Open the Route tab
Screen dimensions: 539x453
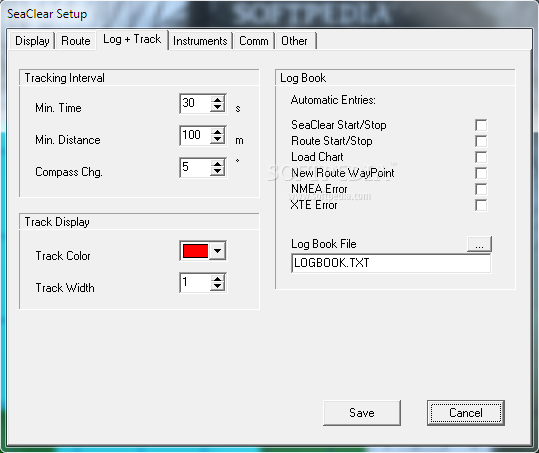76,41
